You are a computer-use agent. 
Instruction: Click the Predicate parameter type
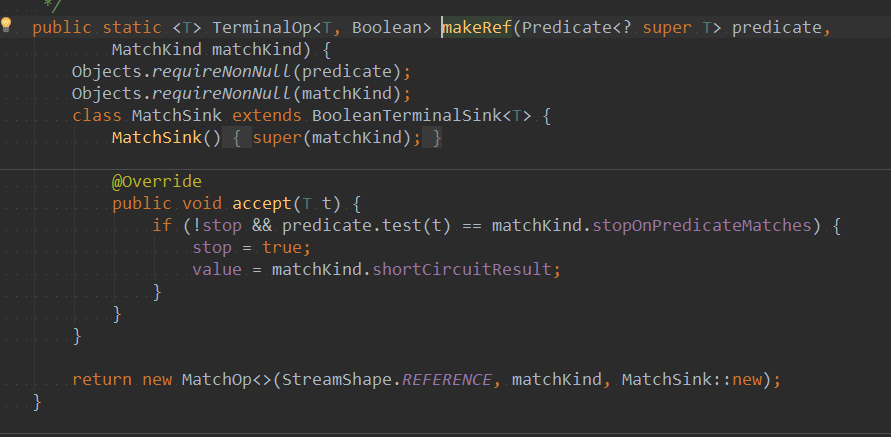point(567,27)
